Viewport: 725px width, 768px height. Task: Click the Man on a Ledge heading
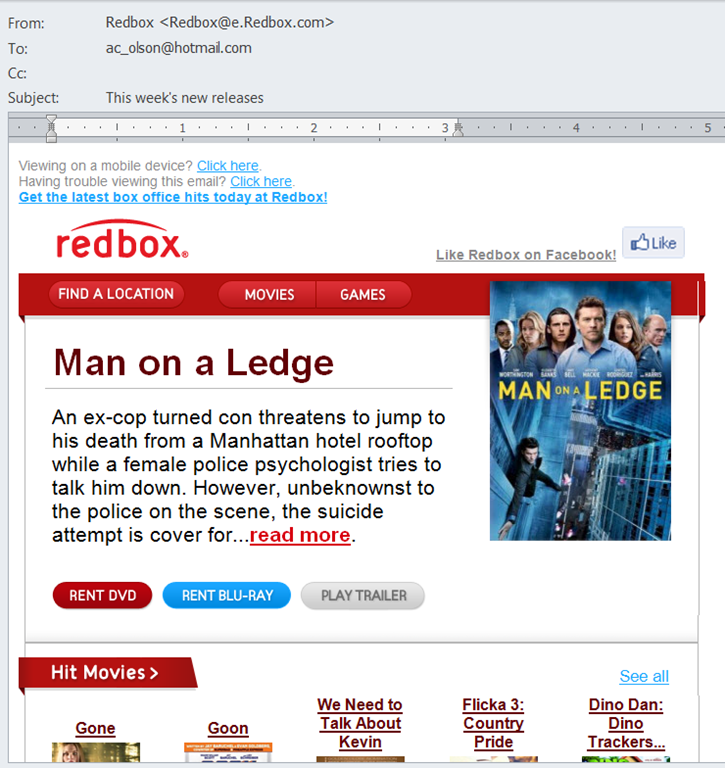tap(193, 363)
